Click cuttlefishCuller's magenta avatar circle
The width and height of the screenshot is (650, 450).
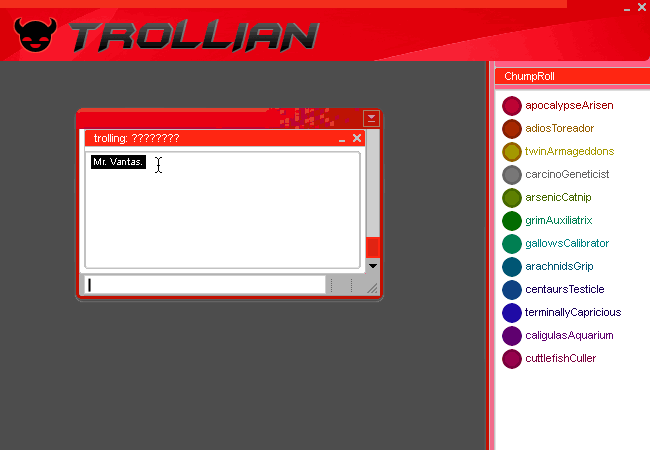[x=512, y=358]
